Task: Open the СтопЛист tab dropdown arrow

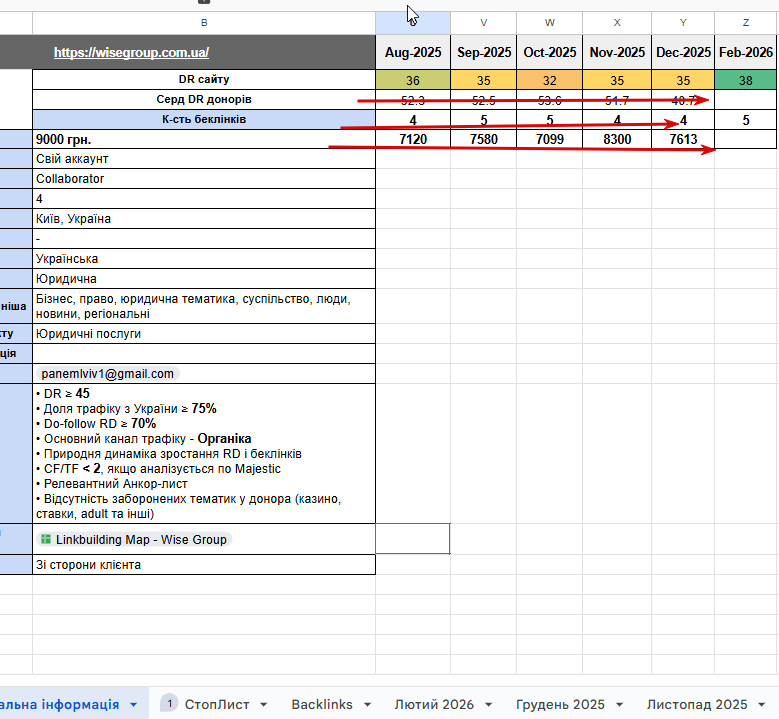Action: click(263, 705)
